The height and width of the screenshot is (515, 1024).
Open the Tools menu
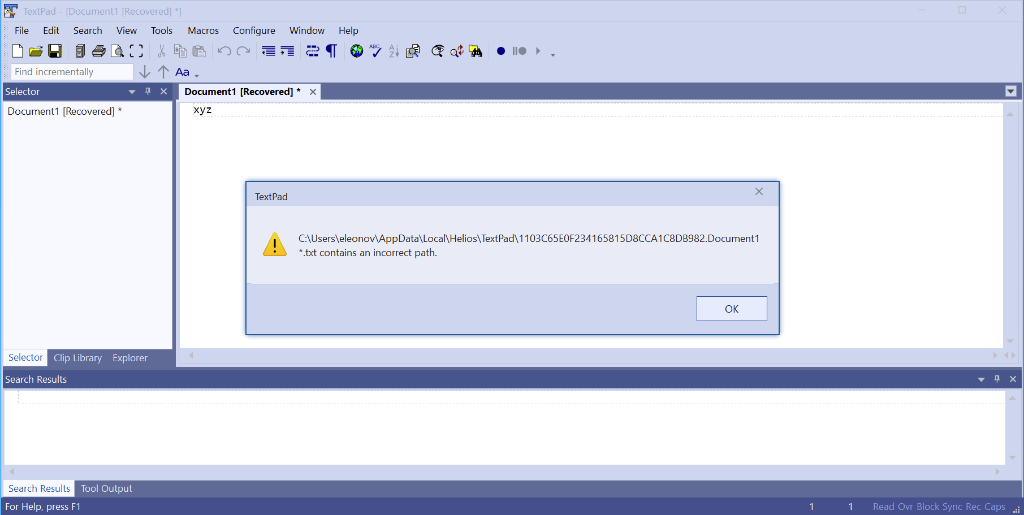coord(161,31)
